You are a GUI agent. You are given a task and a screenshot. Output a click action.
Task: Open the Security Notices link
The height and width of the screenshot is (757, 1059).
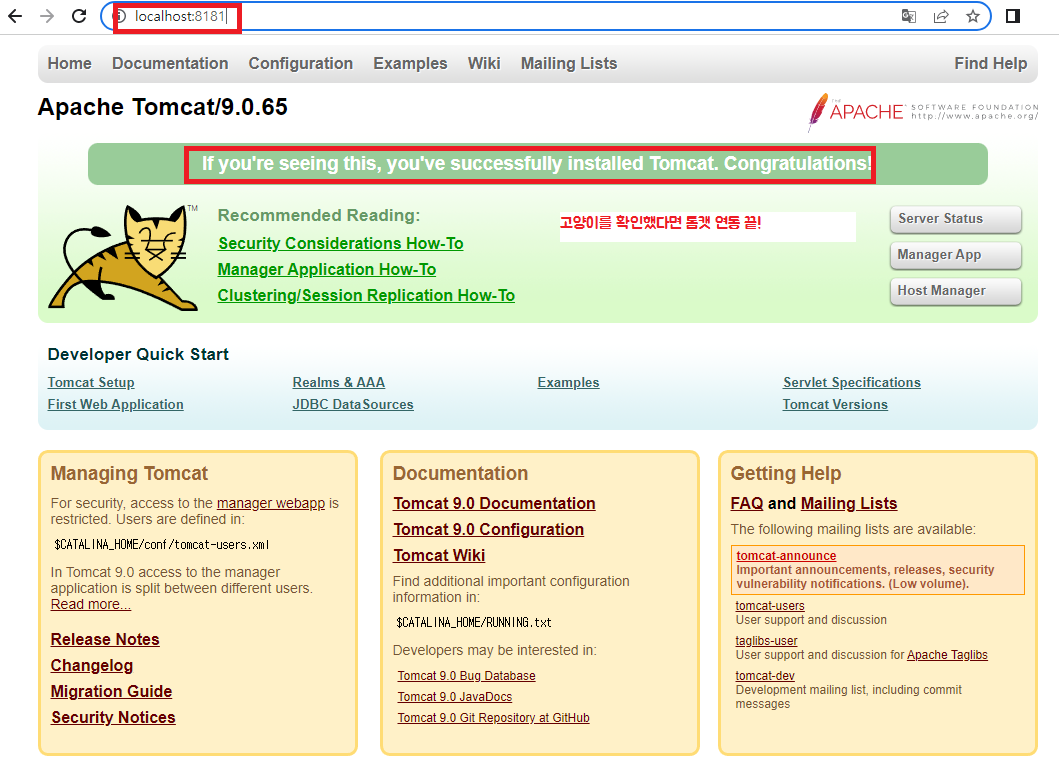point(113,718)
